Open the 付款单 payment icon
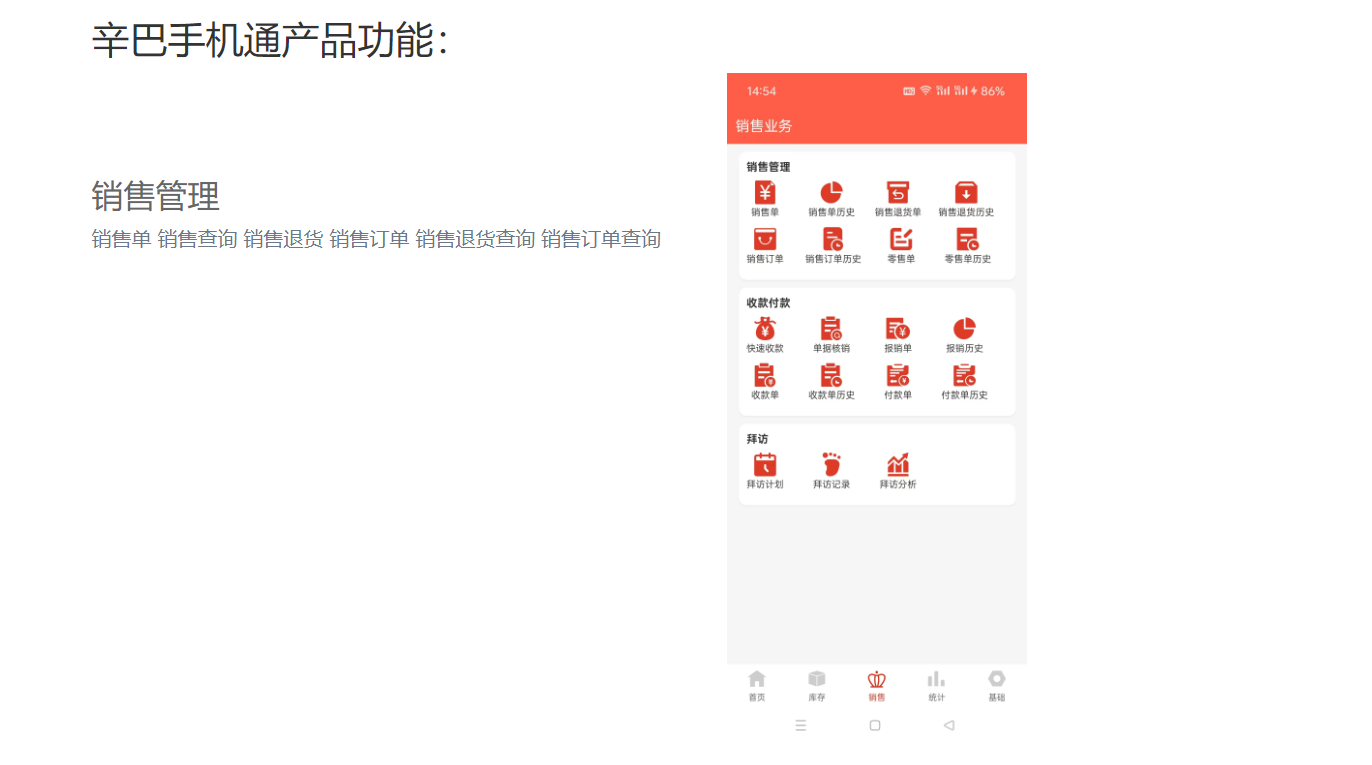 (x=898, y=375)
